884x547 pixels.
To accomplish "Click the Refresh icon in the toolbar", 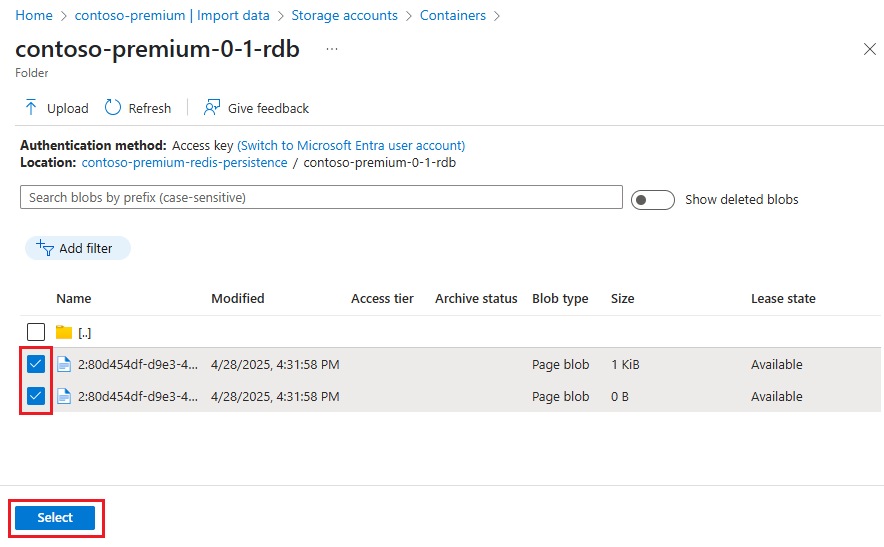I will coord(113,108).
